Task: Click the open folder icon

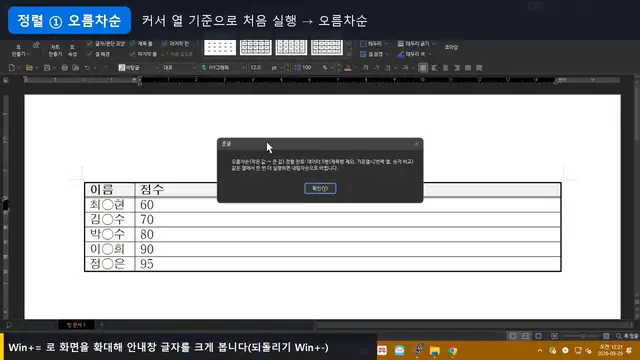Action: (29, 68)
